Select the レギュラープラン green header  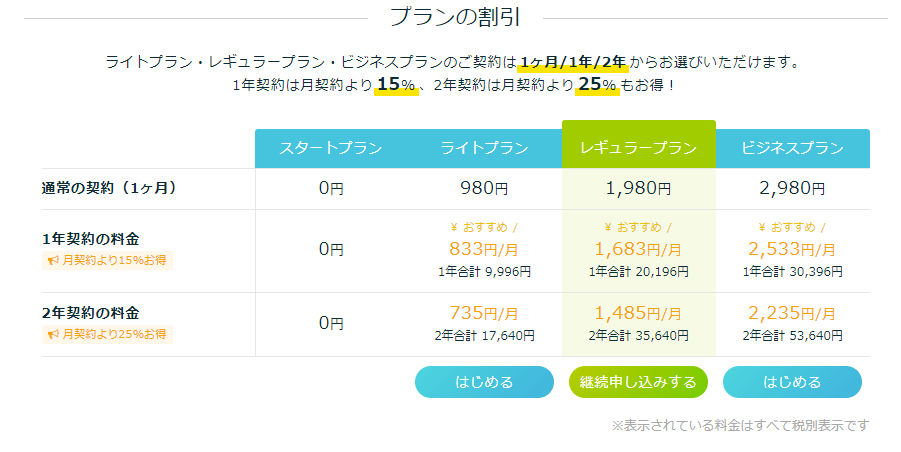click(x=638, y=144)
